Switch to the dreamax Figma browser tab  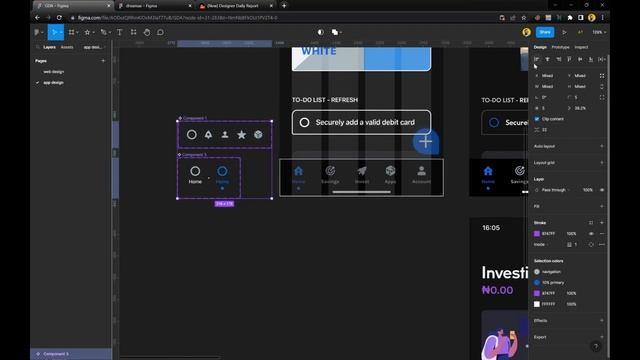click(x=154, y=6)
